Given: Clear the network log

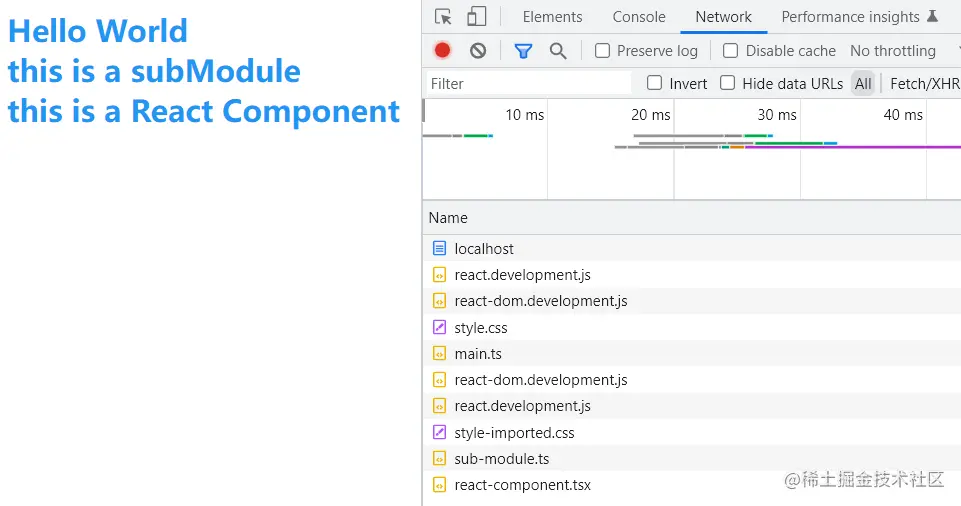Looking at the screenshot, I should [478, 50].
